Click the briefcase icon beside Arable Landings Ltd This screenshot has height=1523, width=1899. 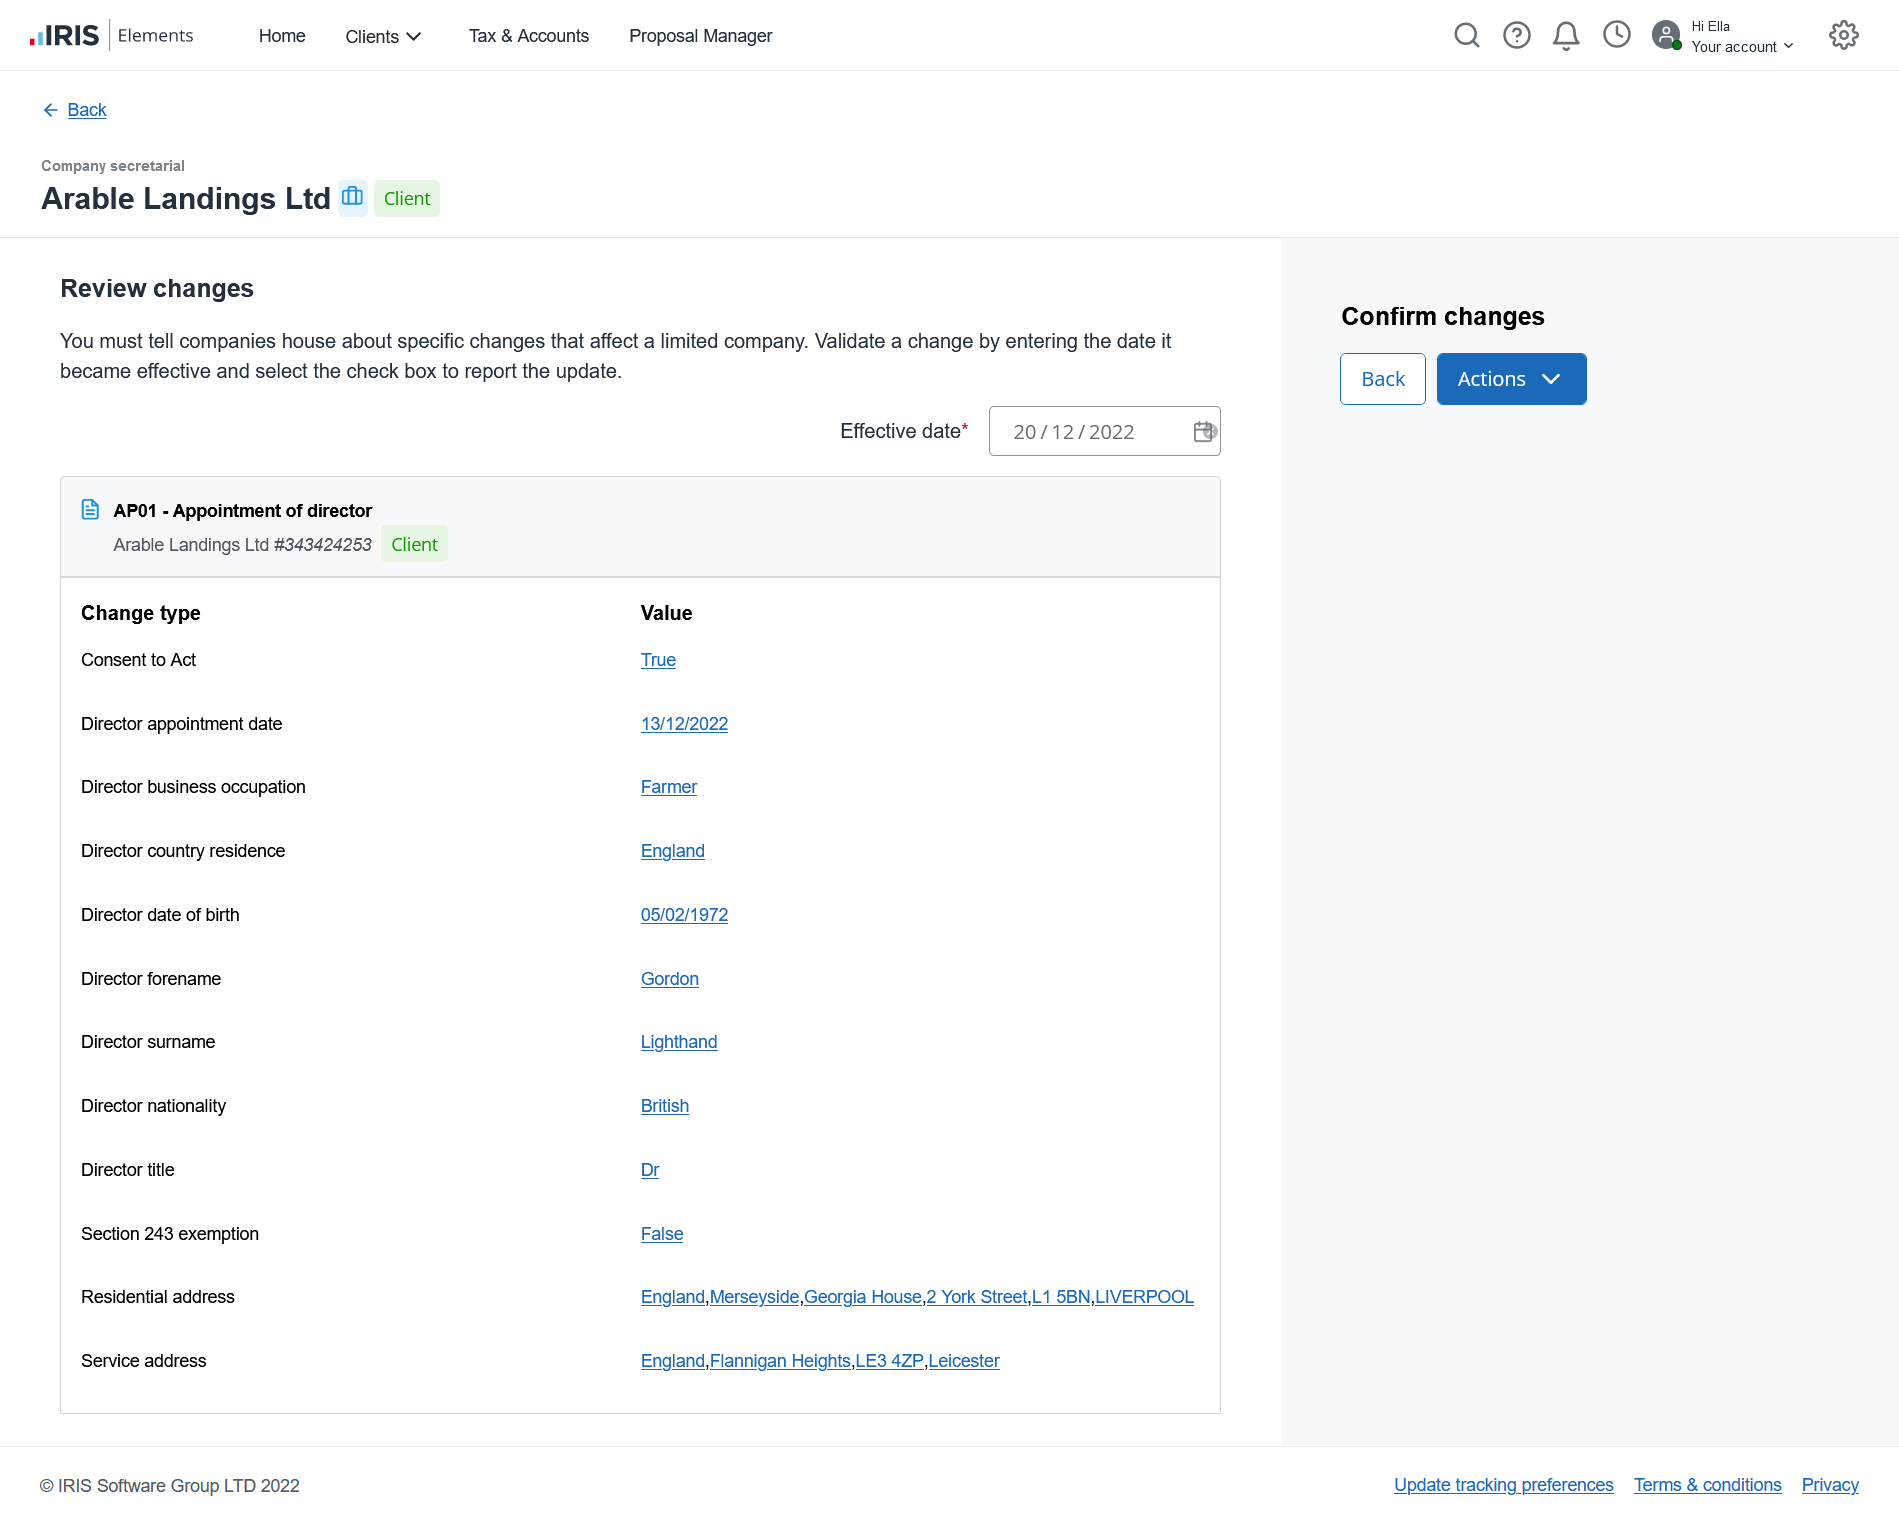tap(352, 197)
